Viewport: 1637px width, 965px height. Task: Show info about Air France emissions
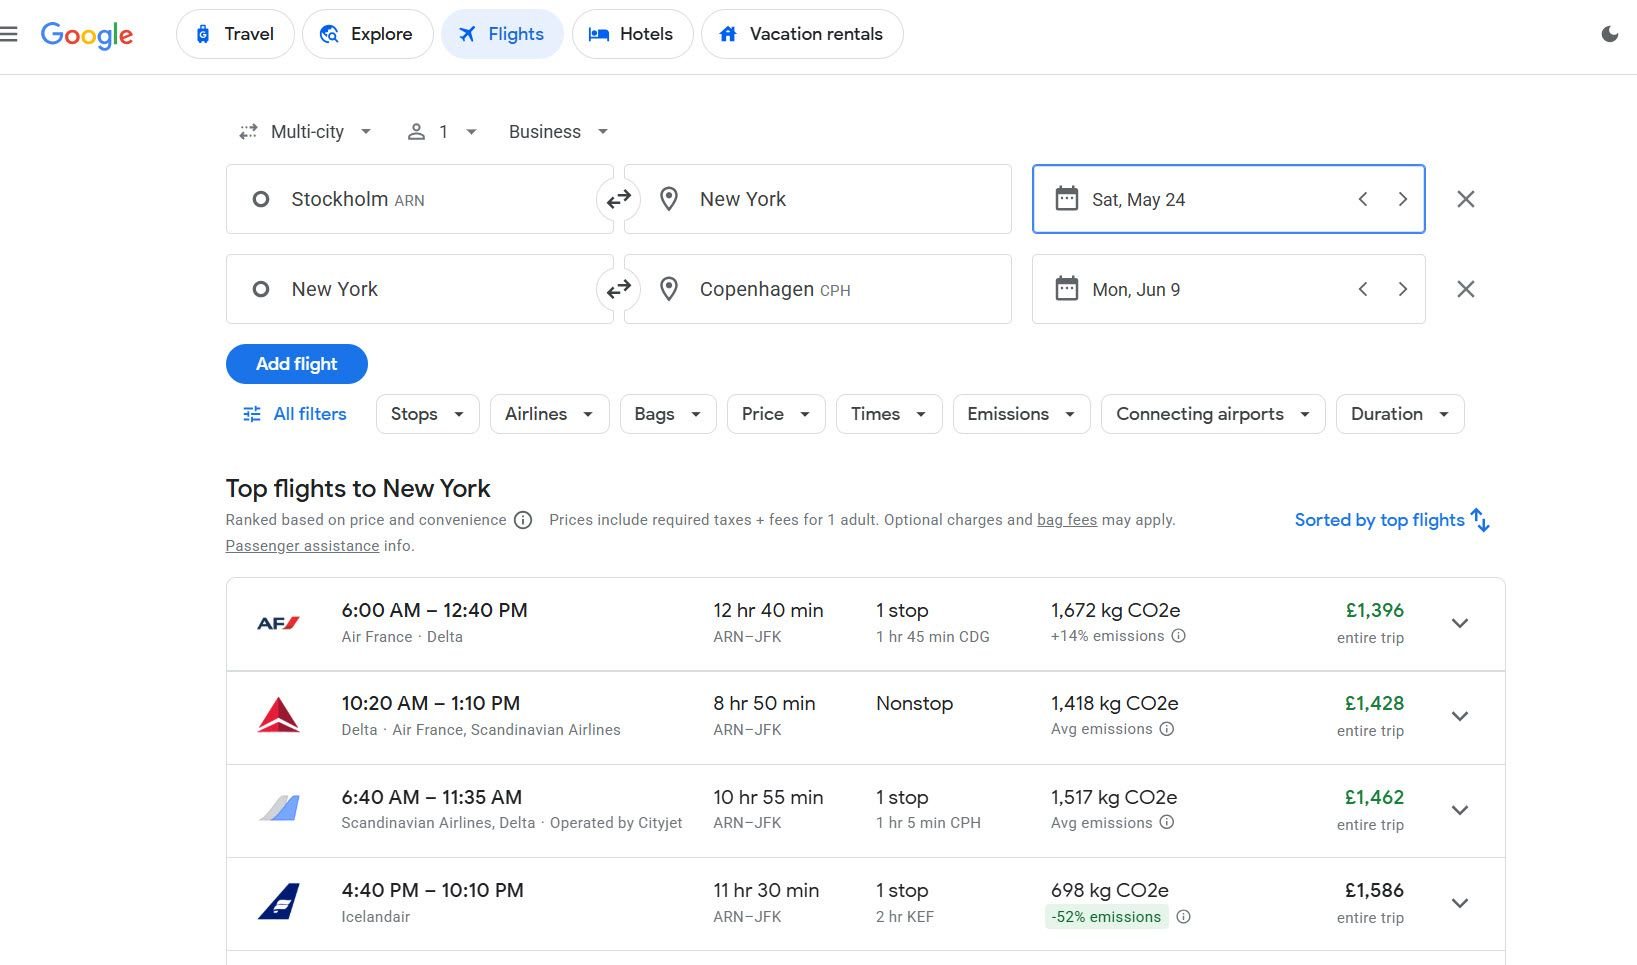1178,636
